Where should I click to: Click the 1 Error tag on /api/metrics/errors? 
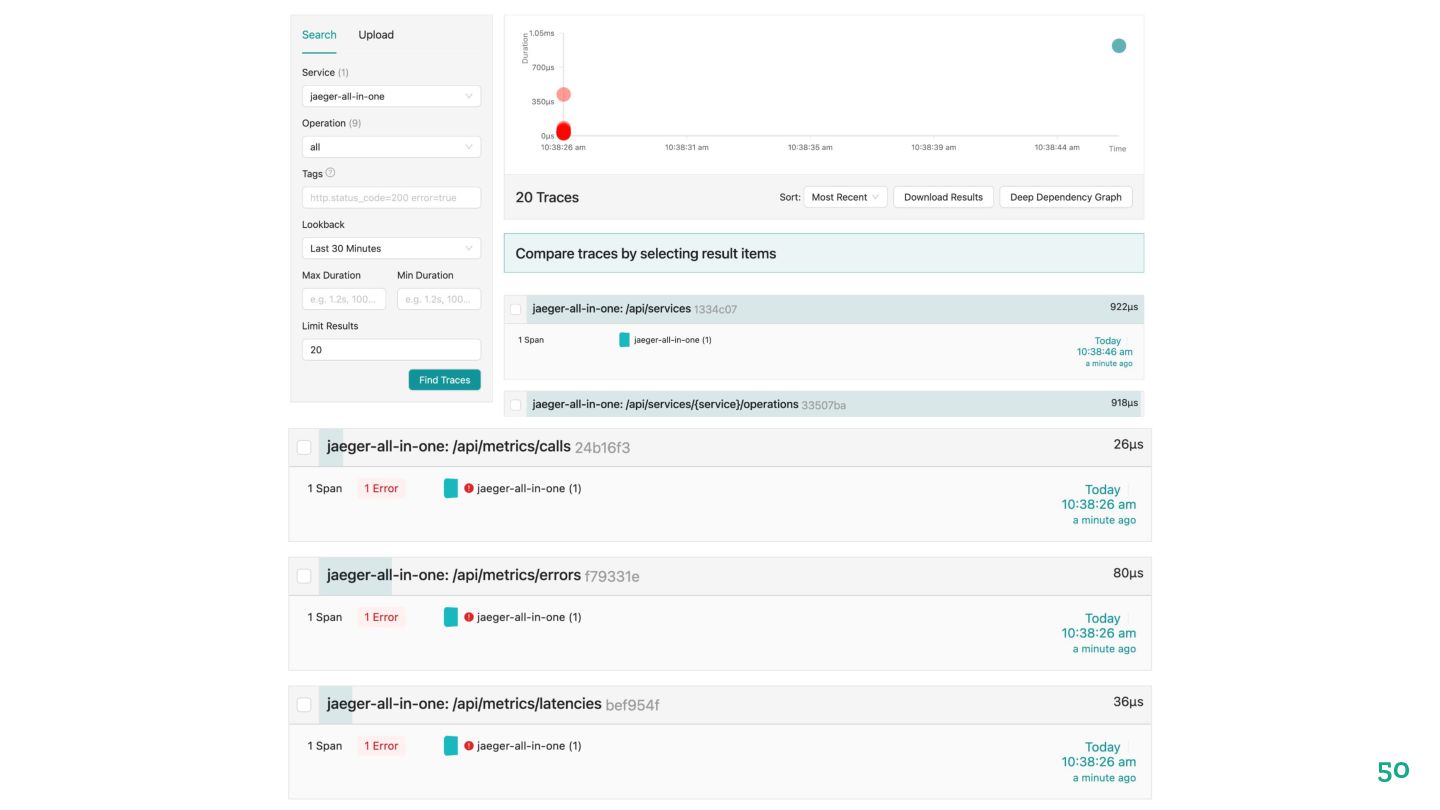click(x=381, y=618)
